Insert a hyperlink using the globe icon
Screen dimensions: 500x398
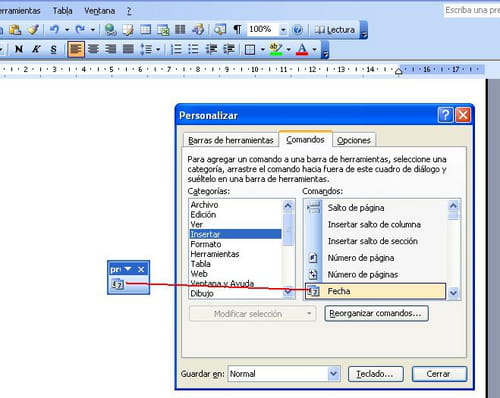click(110, 30)
